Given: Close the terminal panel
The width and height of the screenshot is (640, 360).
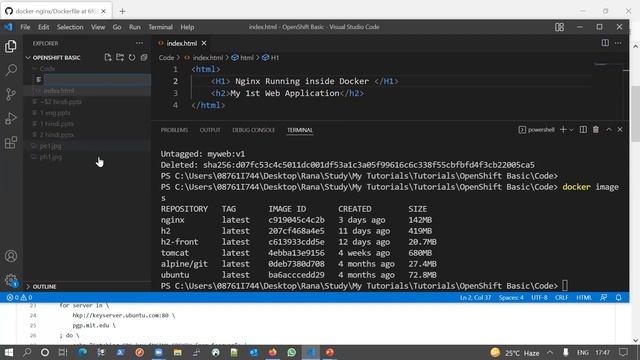Looking at the screenshot, I should click(620, 130).
